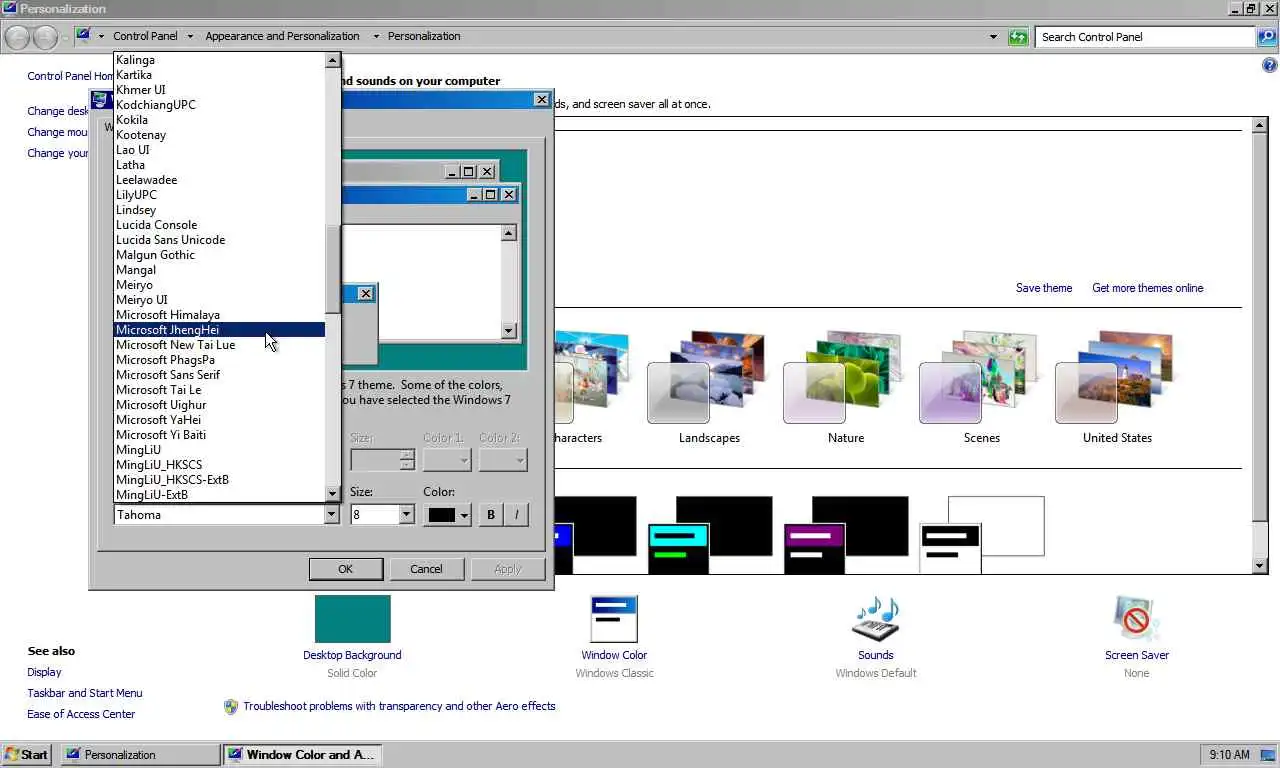Select the white high contrast theme
Image resolution: width=1280 pixels, height=768 pixels.
coord(982,535)
